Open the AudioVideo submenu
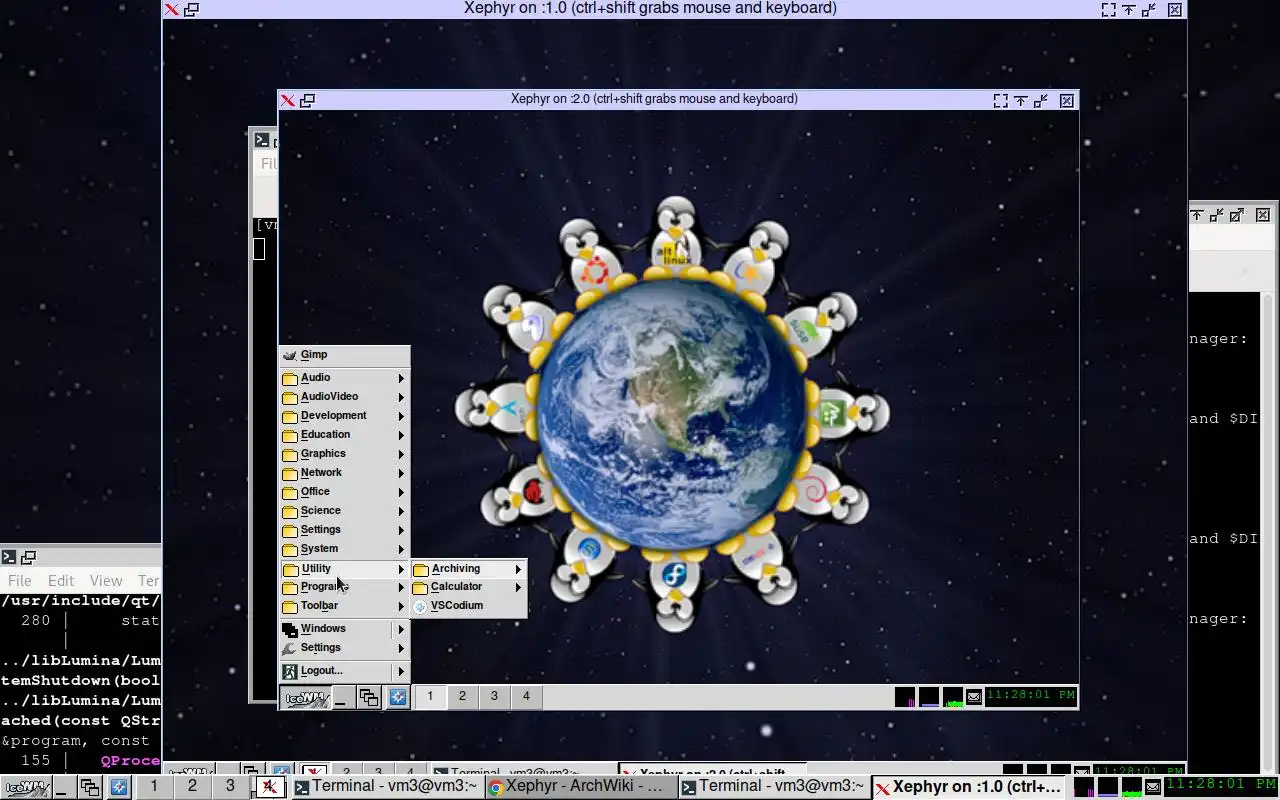1280x800 pixels. (344, 397)
